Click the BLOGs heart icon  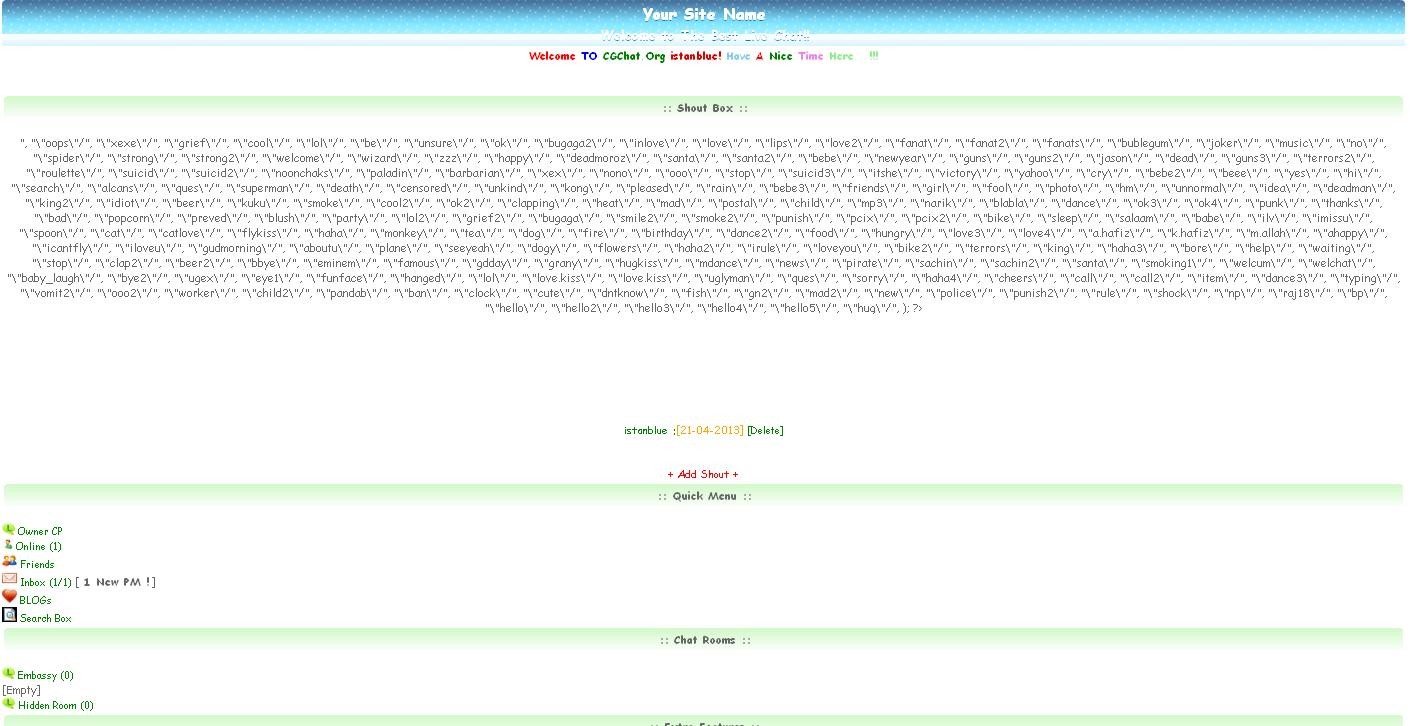click(10, 597)
